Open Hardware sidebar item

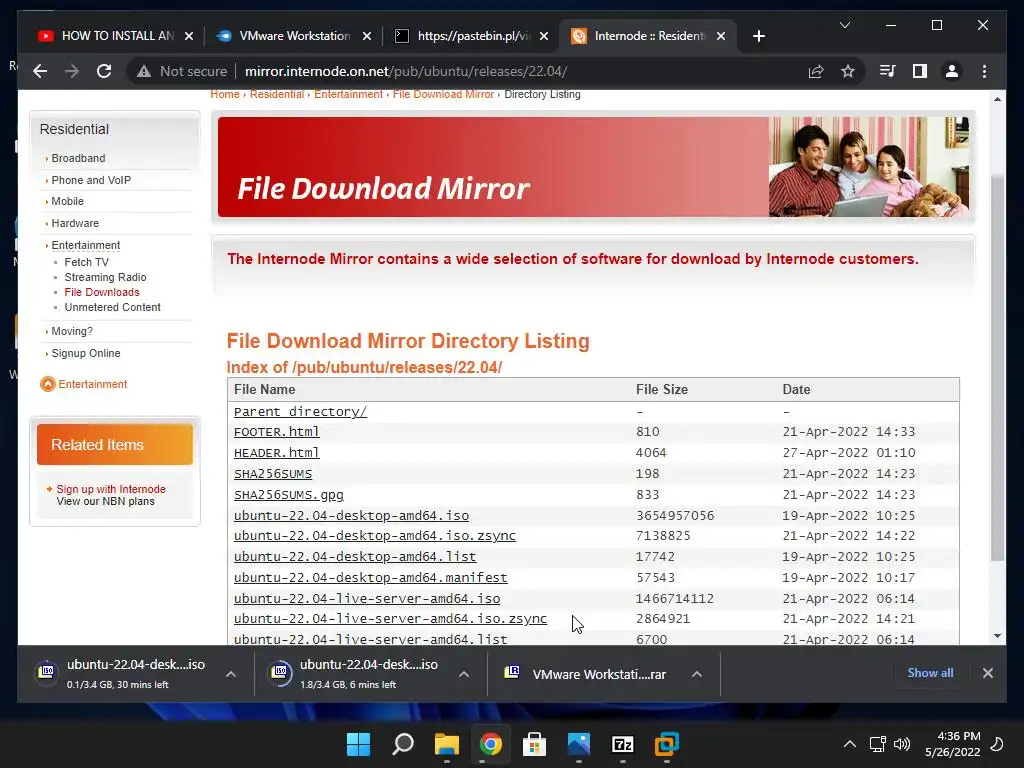coord(75,223)
